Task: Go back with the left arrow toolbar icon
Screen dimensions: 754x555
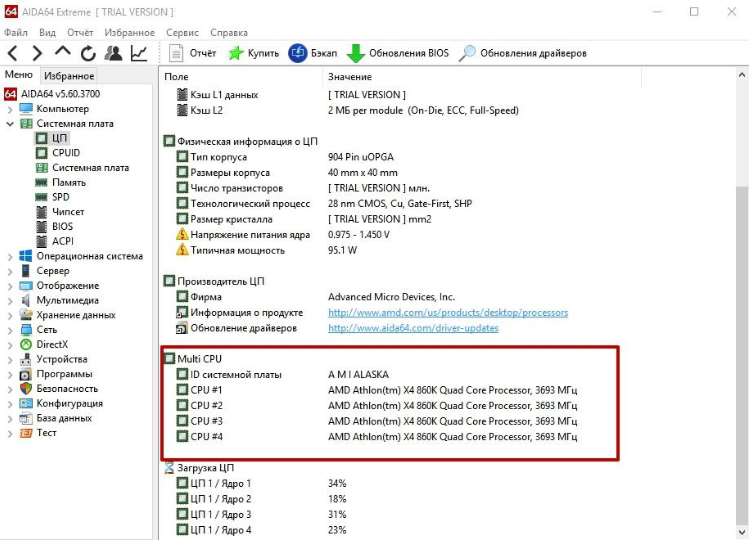Action: pos(13,53)
